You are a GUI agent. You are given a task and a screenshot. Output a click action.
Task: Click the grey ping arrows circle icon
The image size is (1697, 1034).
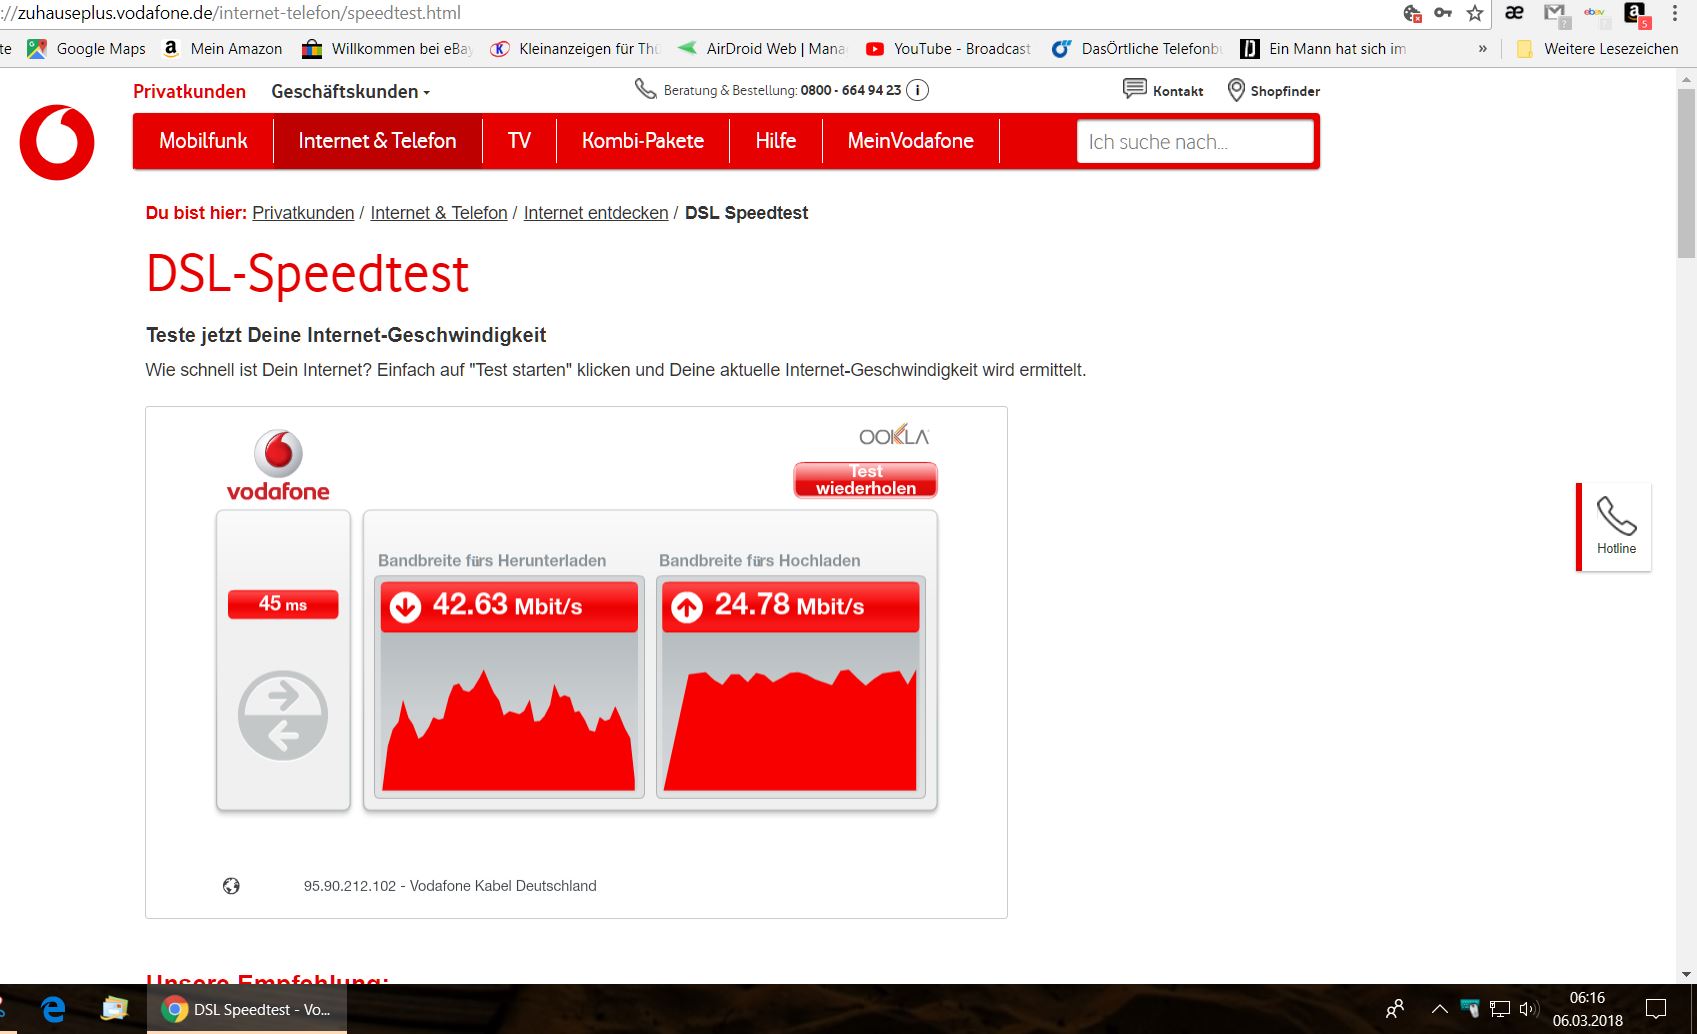[x=283, y=715]
